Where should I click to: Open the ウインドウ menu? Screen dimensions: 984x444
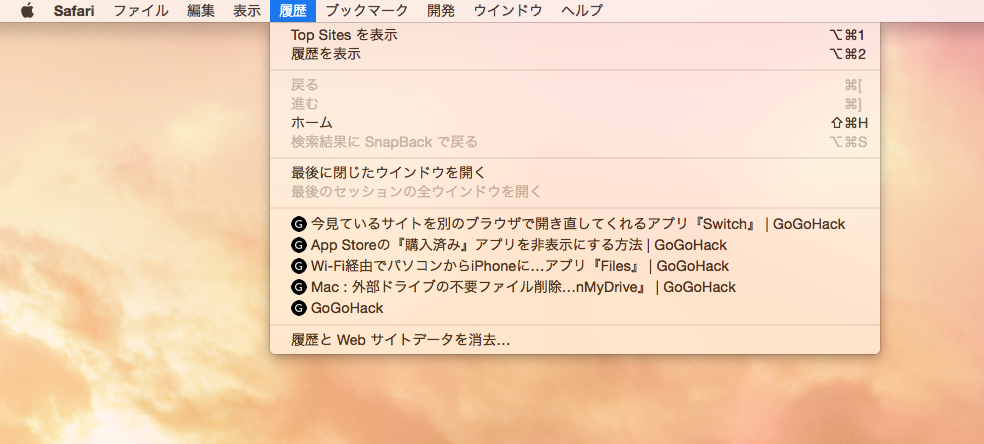[508, 11]
